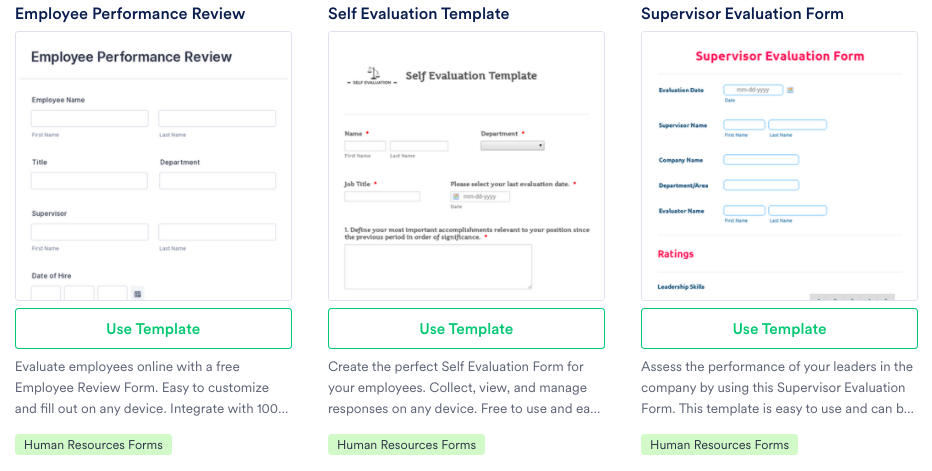Click the calendar icon beside Date of Hire
Viewport: 932px width, 471px height.
coord(137,293)
